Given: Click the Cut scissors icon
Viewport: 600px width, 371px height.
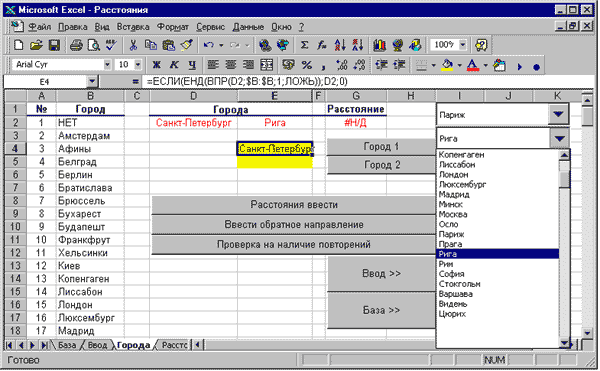Looking at the screenshot, I should 133,45.
